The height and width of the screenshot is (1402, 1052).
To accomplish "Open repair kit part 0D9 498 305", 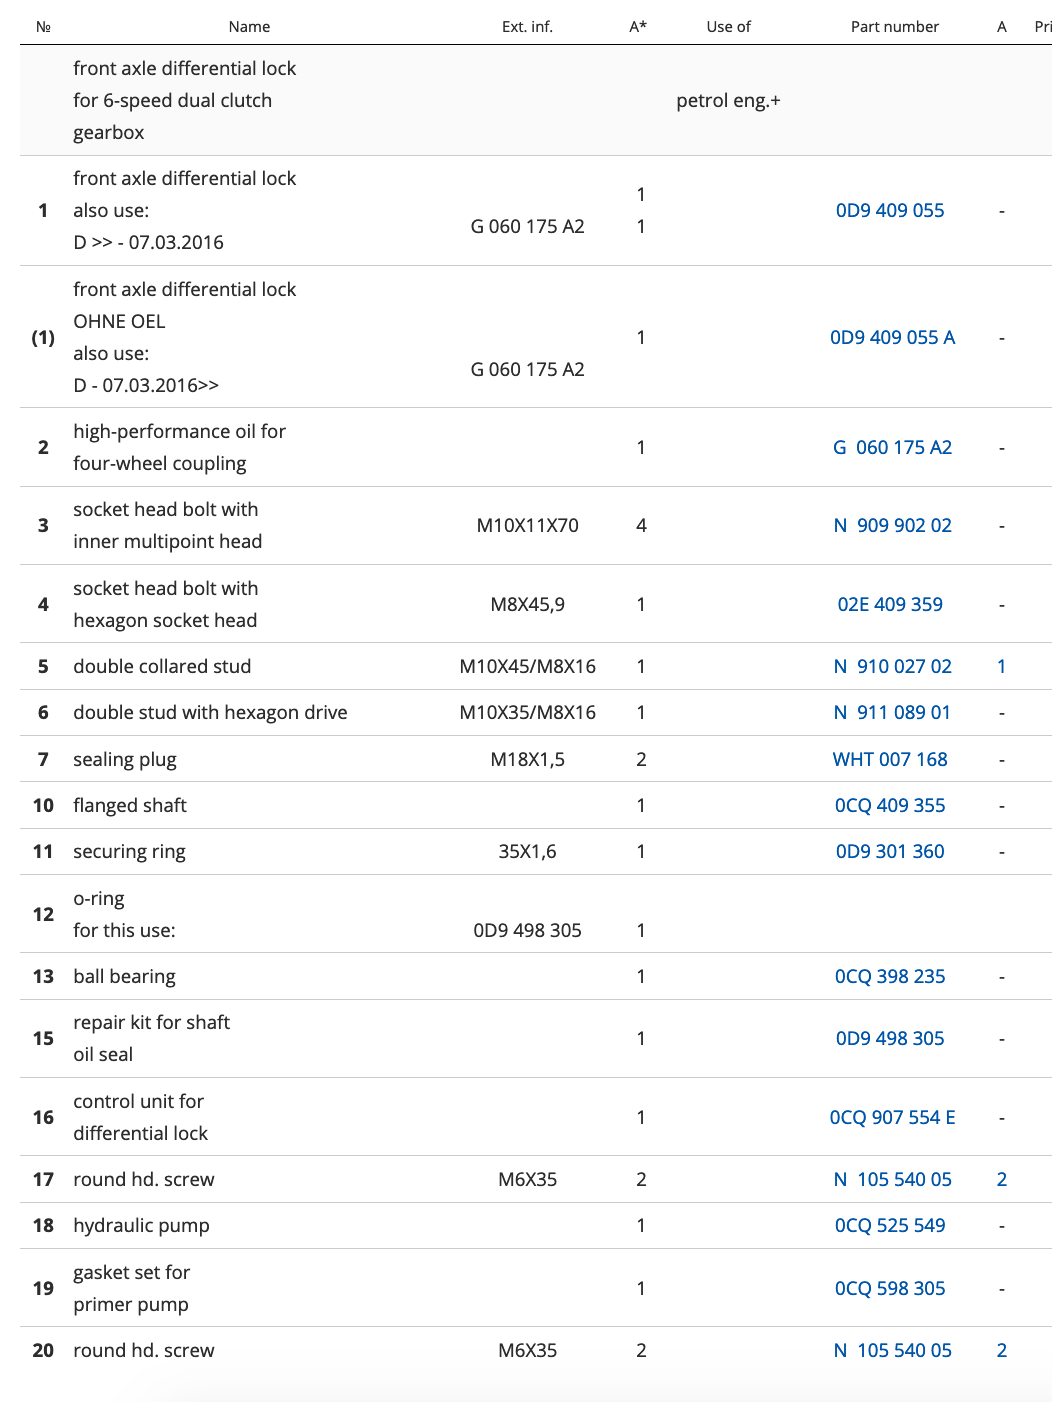I will click(x=890, y=1039).
